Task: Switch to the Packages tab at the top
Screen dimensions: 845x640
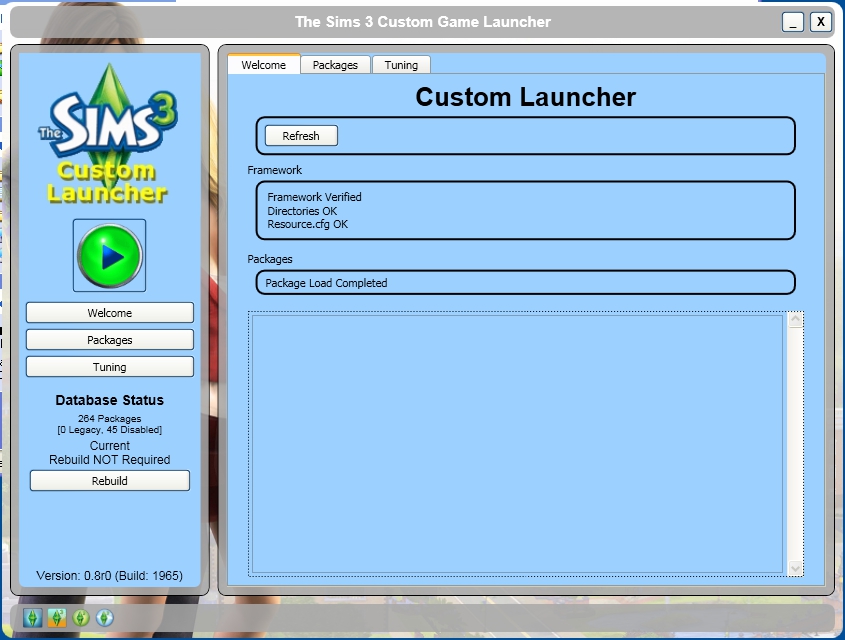Action: 335,64
